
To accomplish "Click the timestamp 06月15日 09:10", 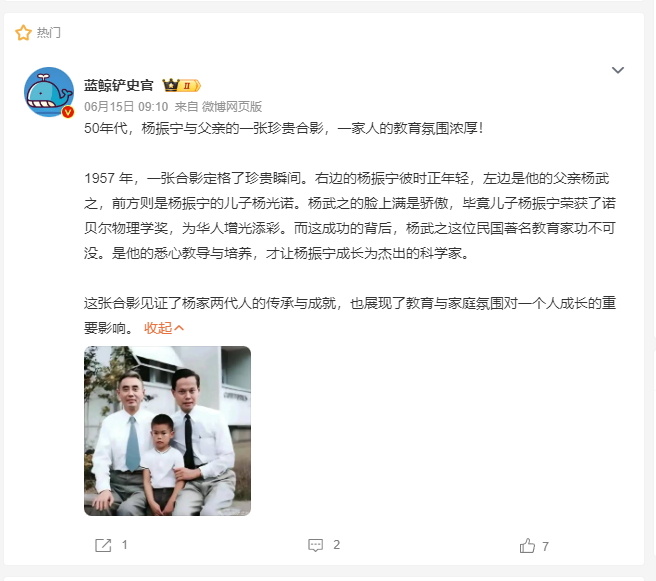I will [126, 107].
